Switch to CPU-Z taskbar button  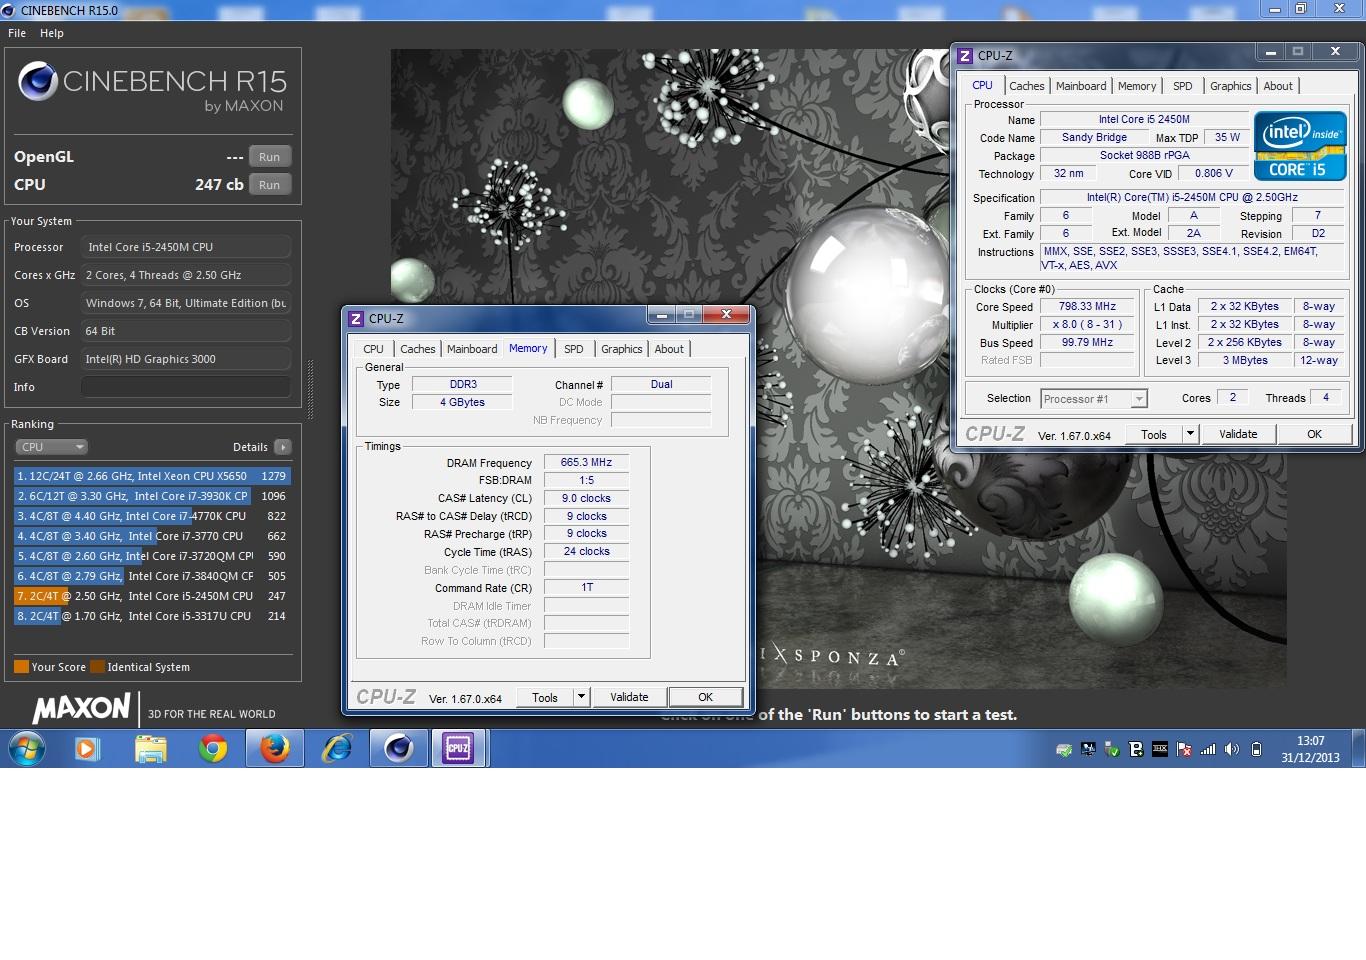458,748
